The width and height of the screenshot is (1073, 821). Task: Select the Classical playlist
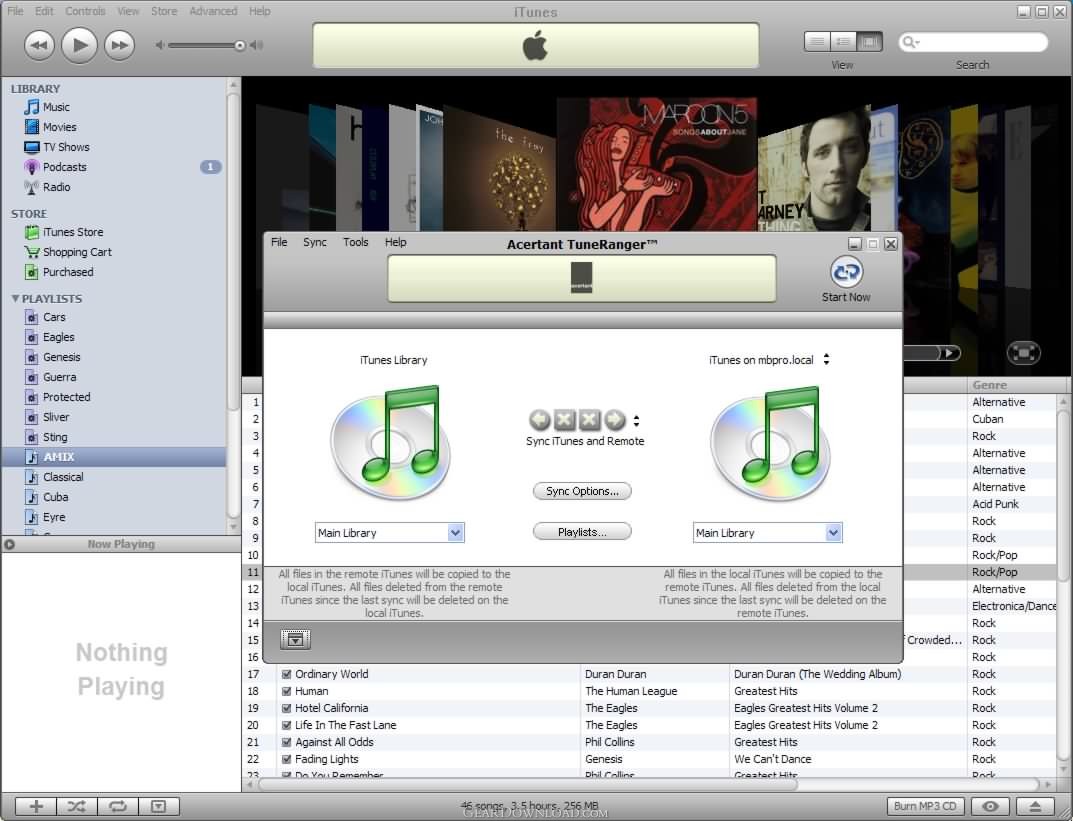pyautogui.click(x=63, y=477)
